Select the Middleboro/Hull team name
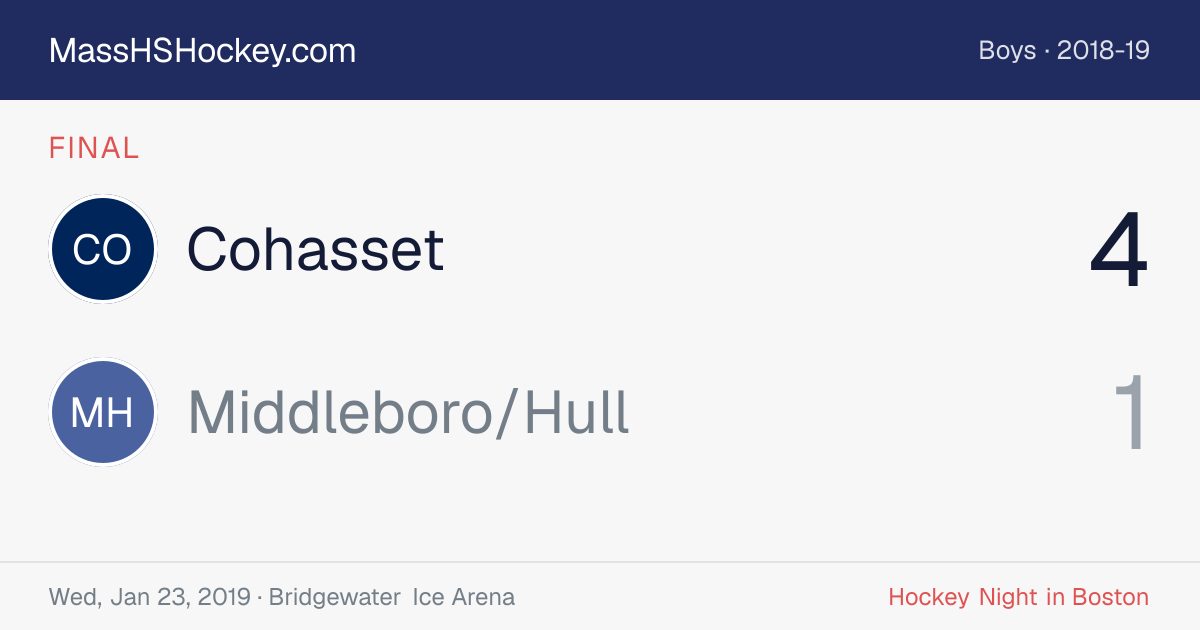Screen dimensions: 1200x630 pos(408,413)
